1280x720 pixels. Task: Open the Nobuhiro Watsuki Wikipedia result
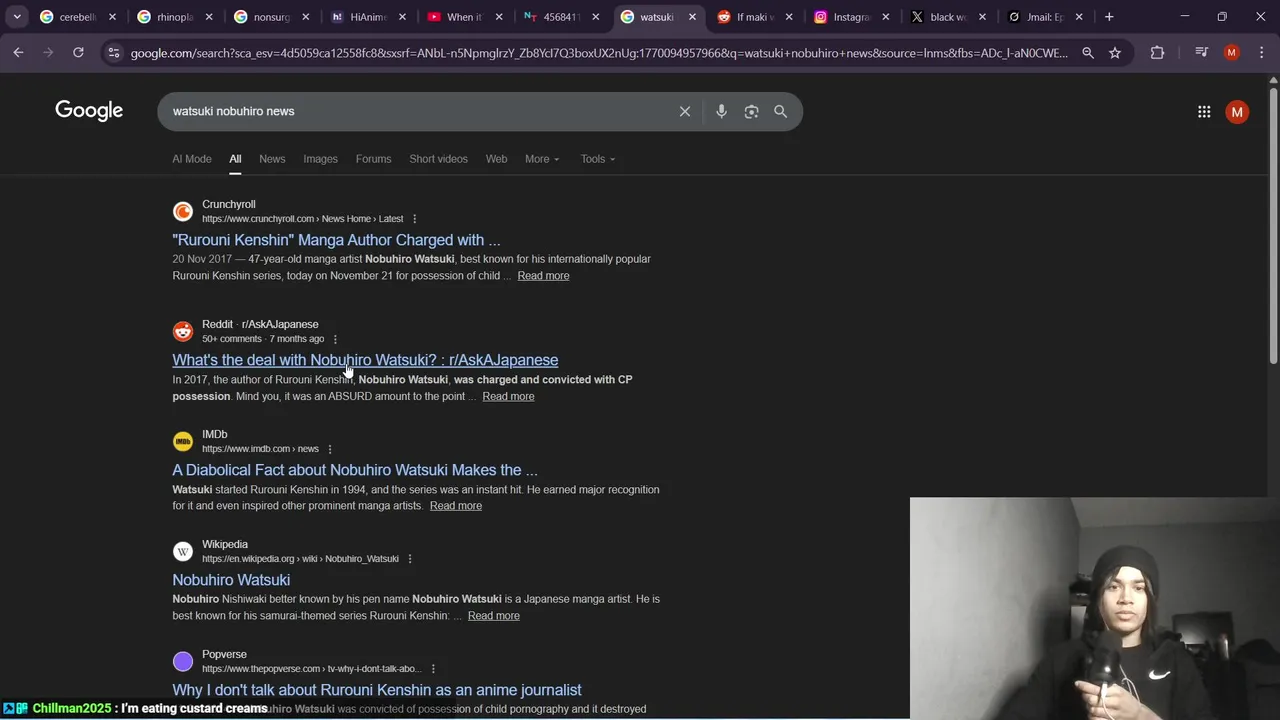pos(231,580)
